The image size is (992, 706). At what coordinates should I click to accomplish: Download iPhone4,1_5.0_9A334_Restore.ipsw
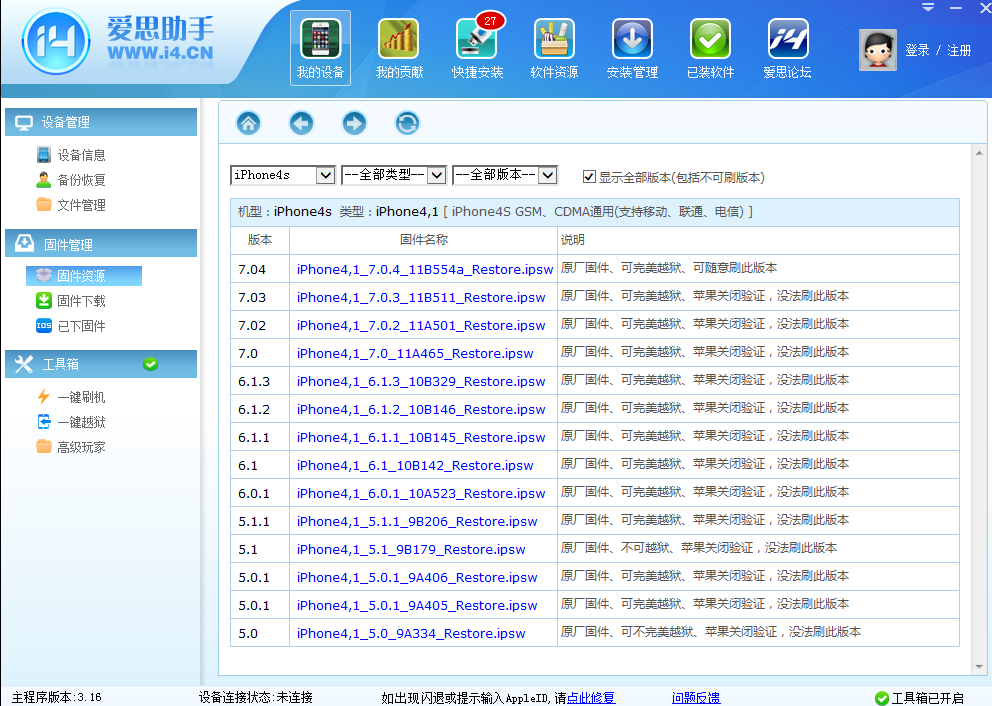coord(411,633)
